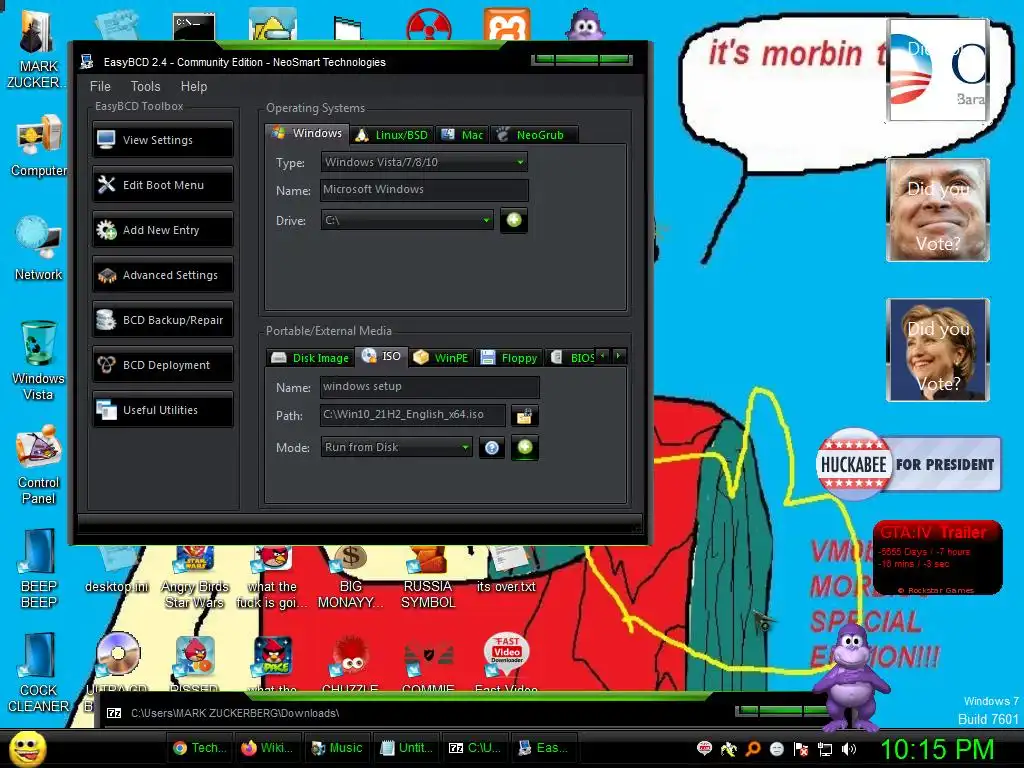The width and height of the screenshot is (1024, 768).
Task: Switch to the Wiki... Firefox taskbar item
Action: point(268,748)
